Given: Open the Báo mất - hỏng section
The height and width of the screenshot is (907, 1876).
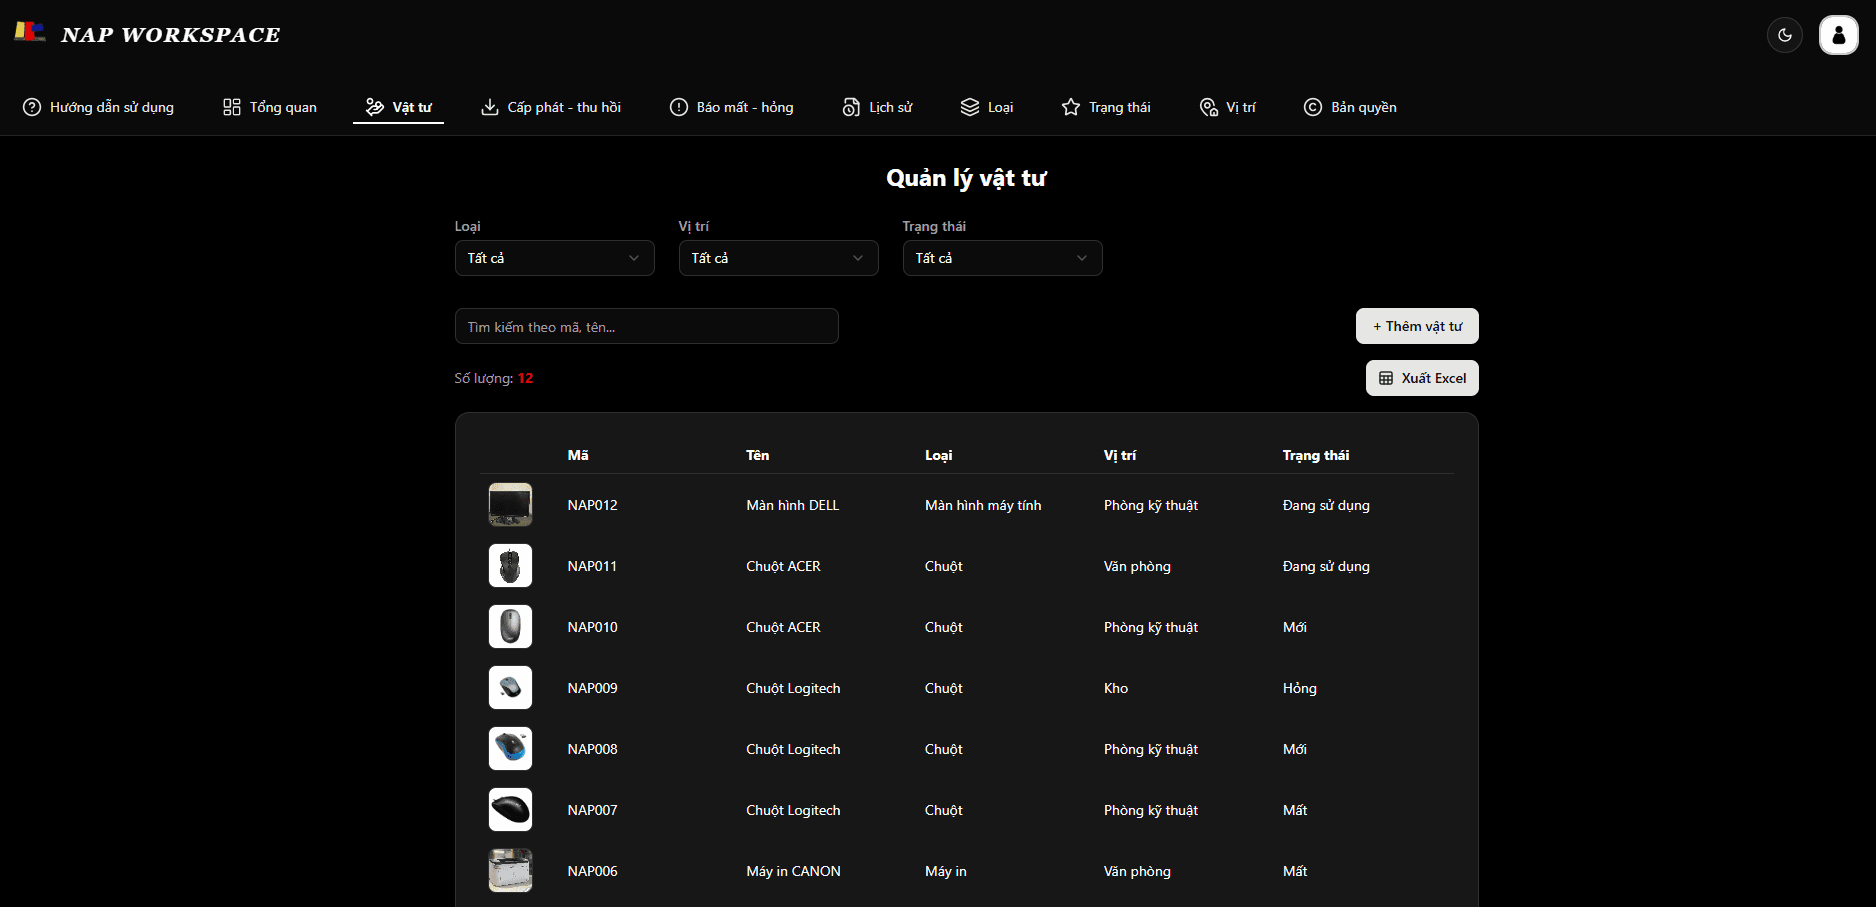Looking at the screenshot, I should [x=731, y=107].
